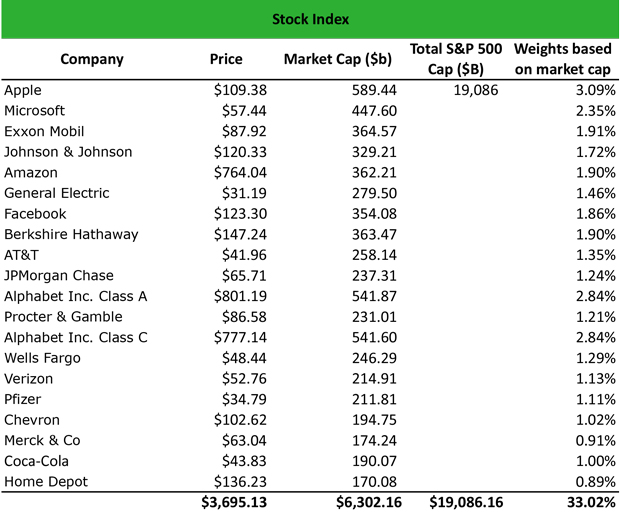The height and width of the screenshot is (513, 620).
Task: Click the Apple company cell
Action: (x=23, y=90)
